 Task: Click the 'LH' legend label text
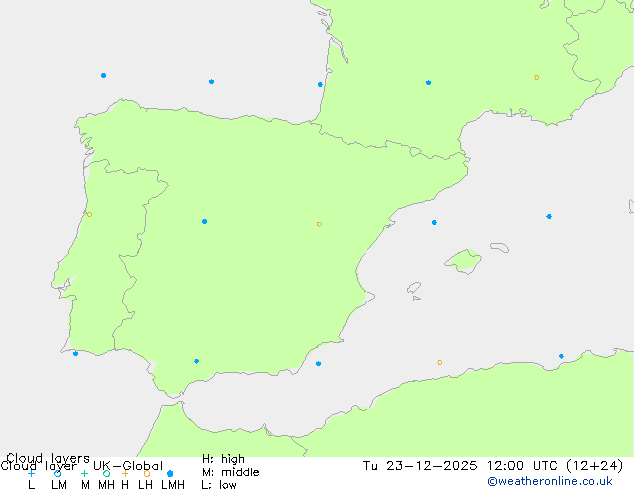[x=145, y=485]
